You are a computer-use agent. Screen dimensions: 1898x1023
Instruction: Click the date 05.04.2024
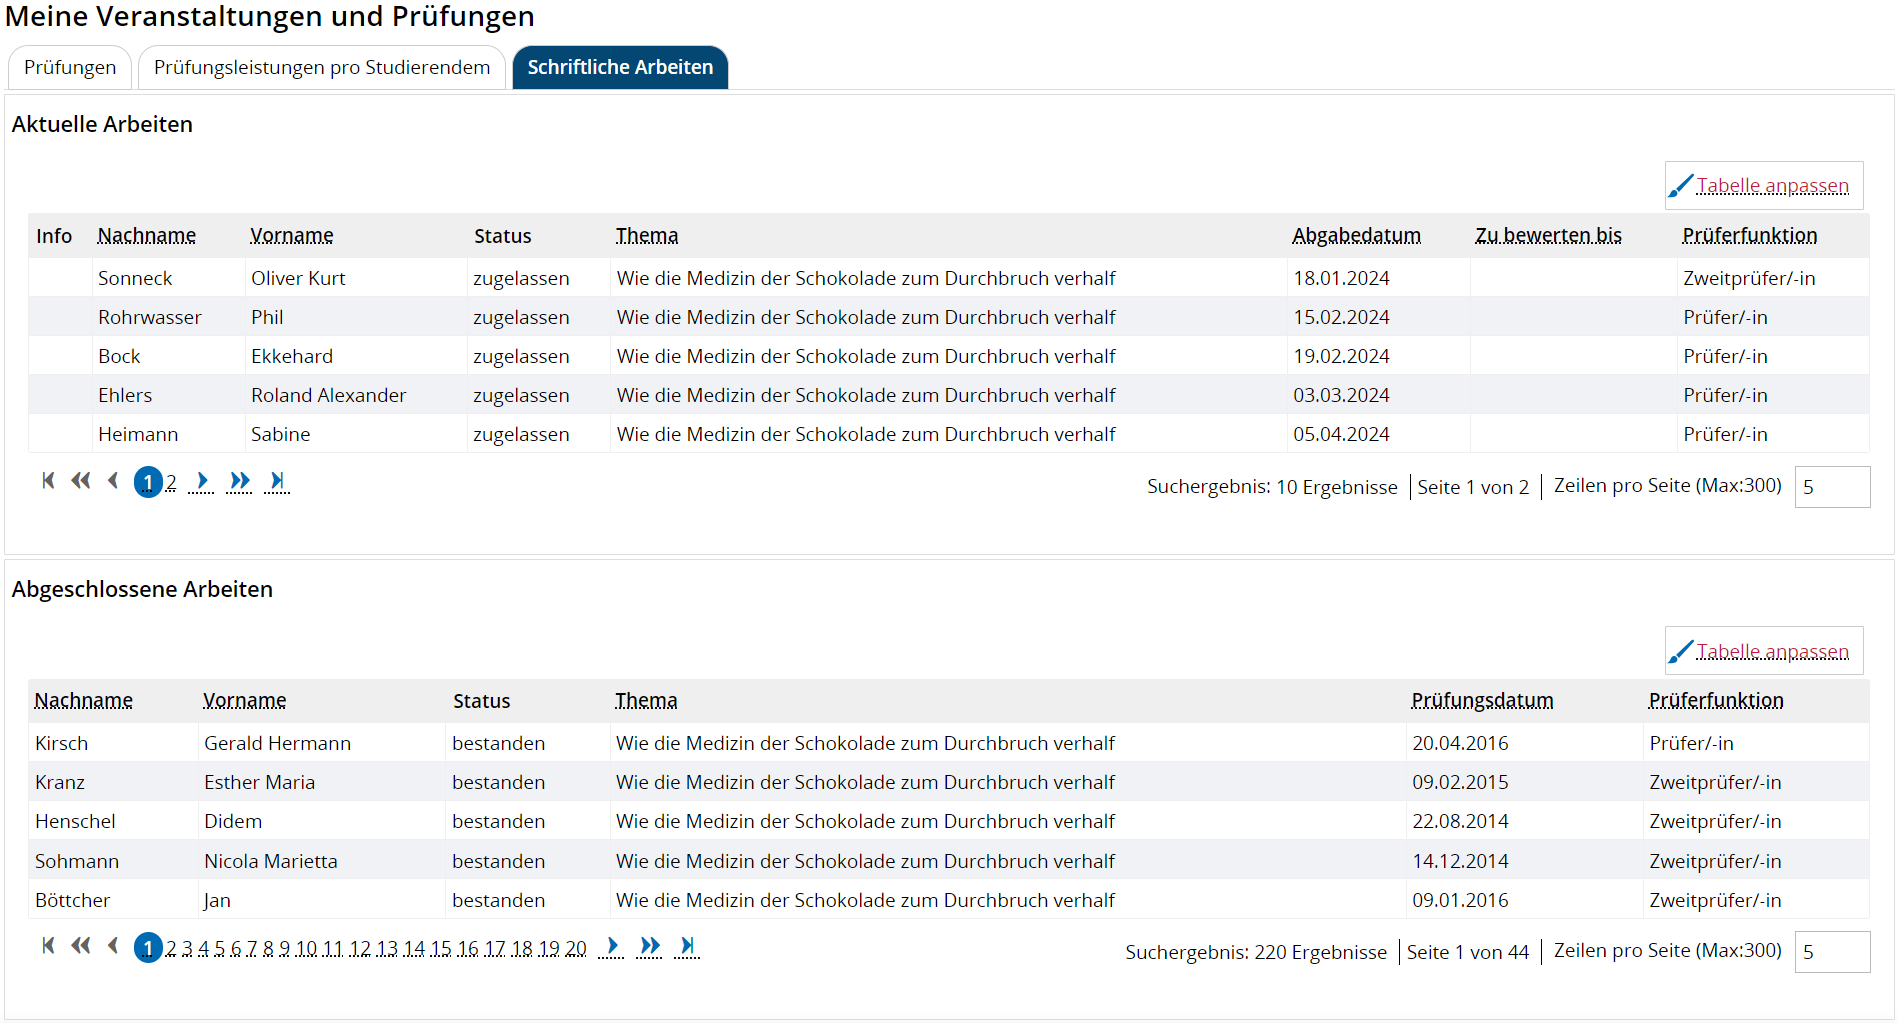coord(1341,435)
